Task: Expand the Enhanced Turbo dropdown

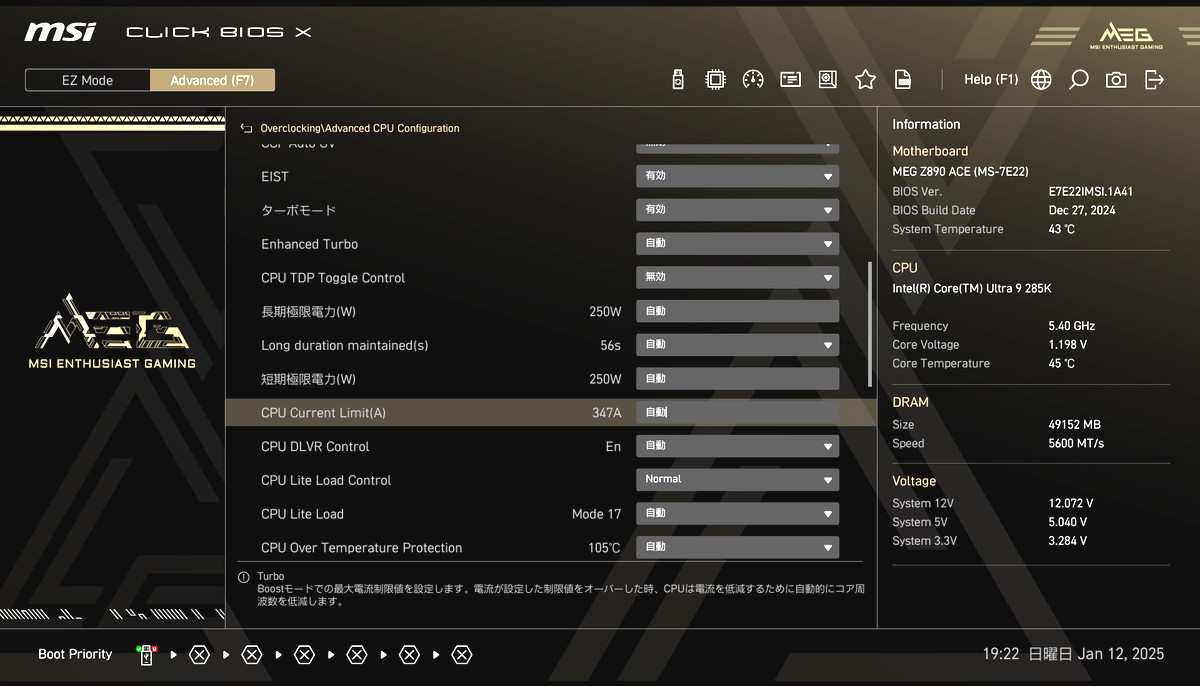Action: (x=738, y=244)
